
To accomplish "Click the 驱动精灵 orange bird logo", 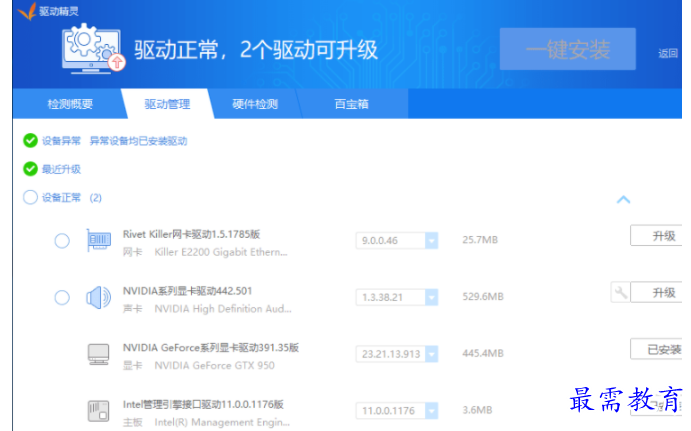I will (x=27, y=11).
